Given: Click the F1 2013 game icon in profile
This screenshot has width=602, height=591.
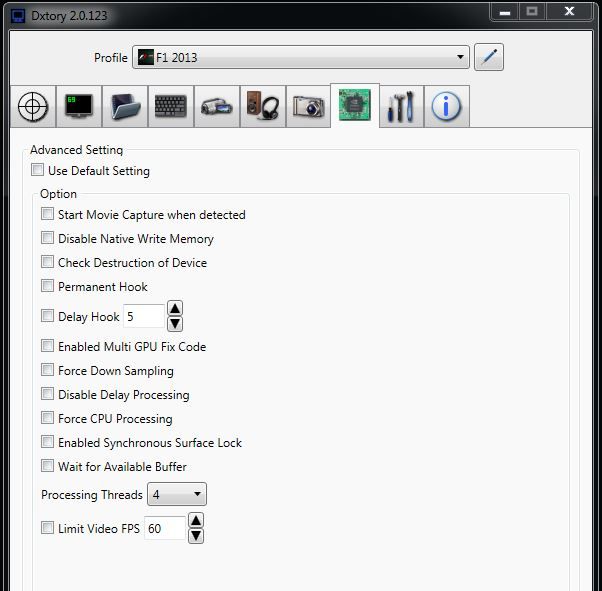Looking at the screenshot, I should tap(146, 57).
